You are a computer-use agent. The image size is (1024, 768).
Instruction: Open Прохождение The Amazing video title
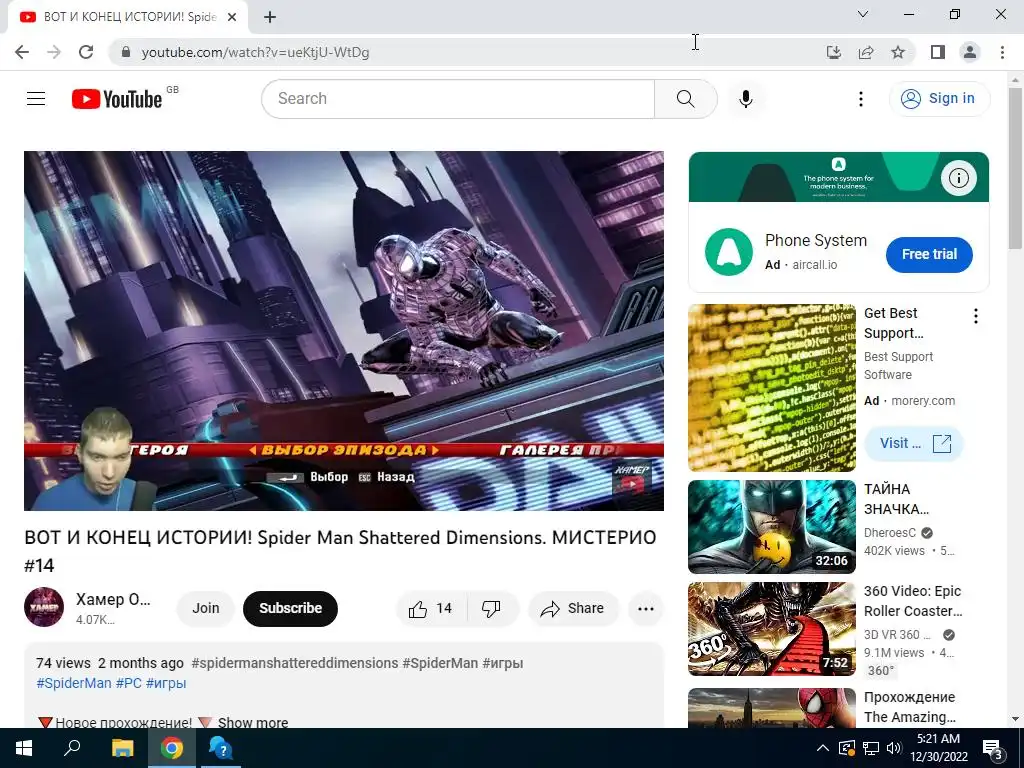click(x=910, y=707)
